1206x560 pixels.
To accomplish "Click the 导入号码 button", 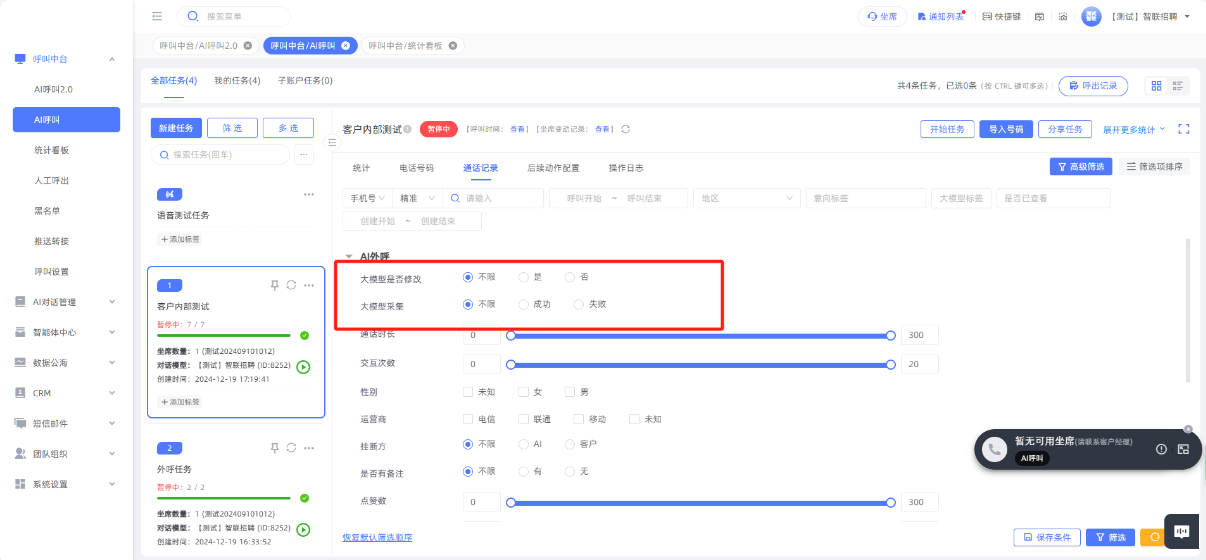I will coord(1005,129).
